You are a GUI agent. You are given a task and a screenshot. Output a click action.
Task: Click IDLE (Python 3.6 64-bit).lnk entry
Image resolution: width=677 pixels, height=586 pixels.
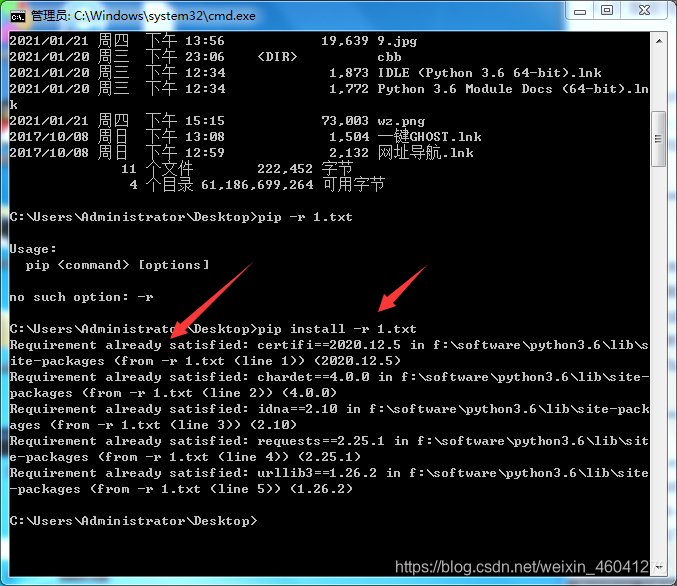tap(489, 73)
